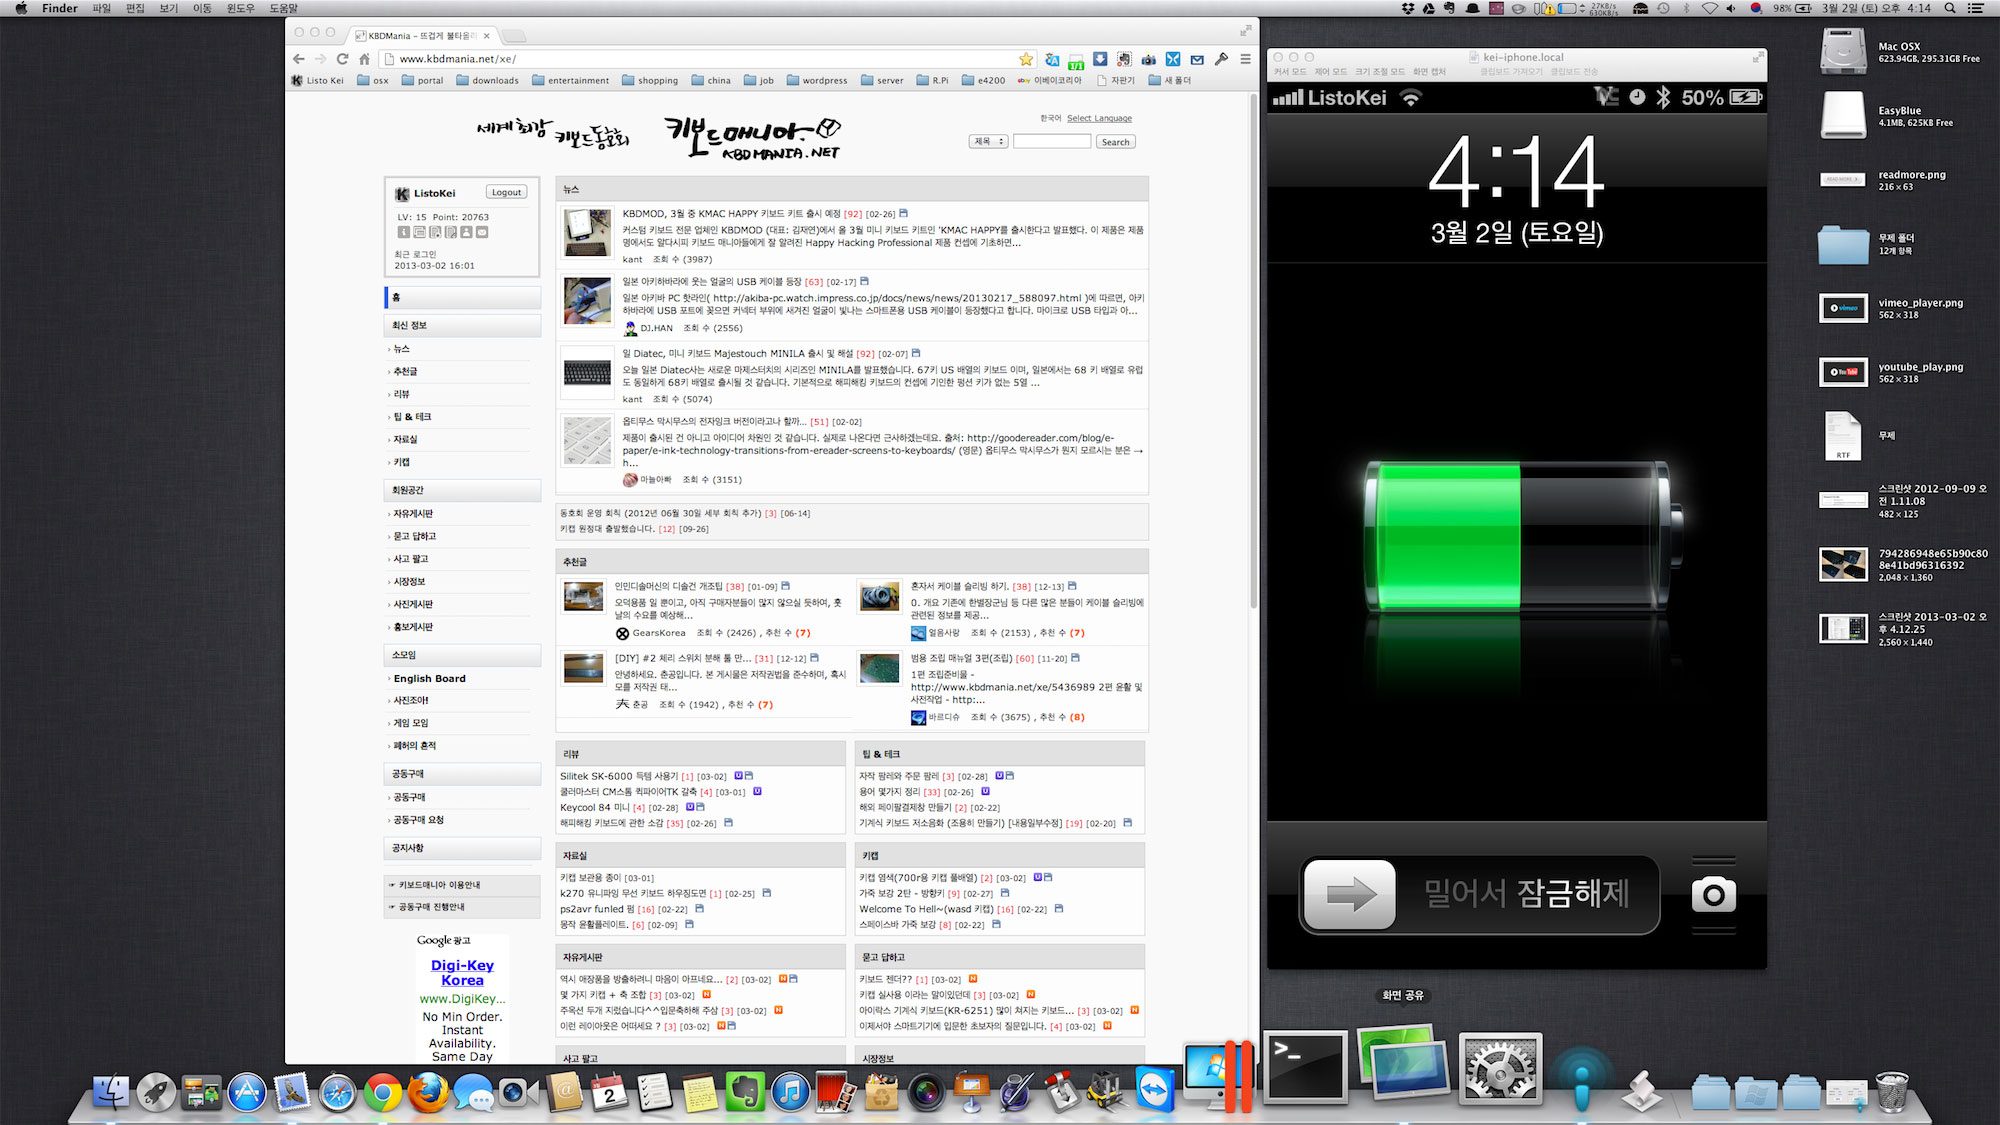This screenshot has width=2000, height=1125.
Task: Open the Finder menu in menu bar
Action: pos(60,8)
